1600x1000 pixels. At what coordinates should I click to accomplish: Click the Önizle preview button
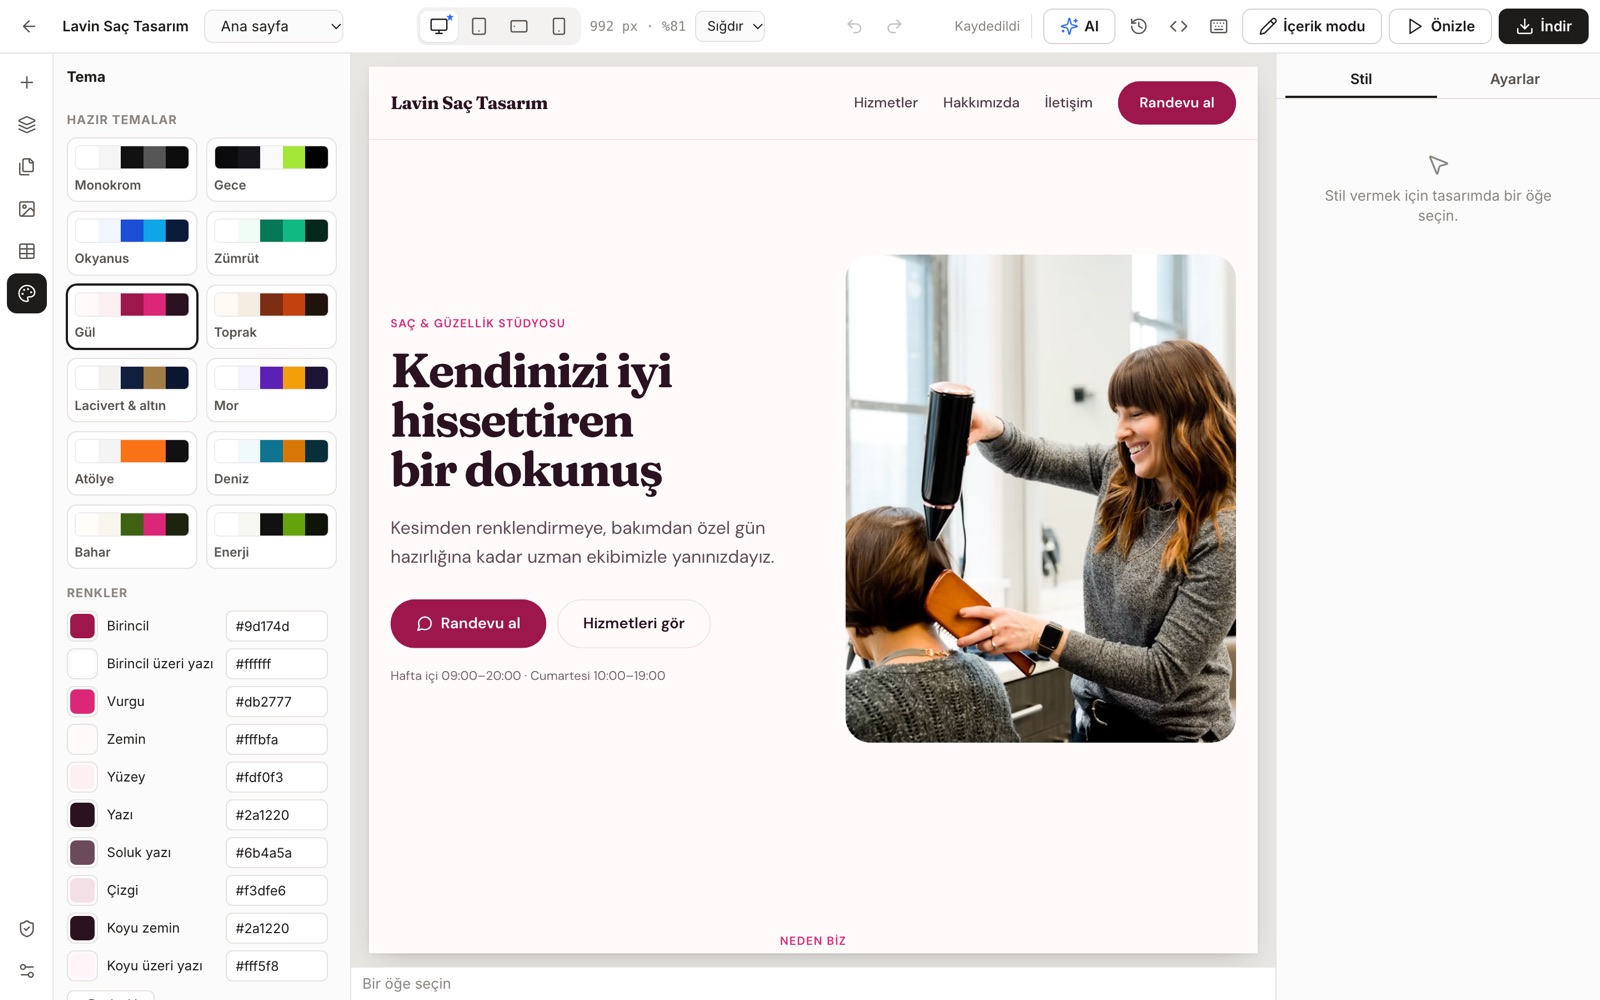click(x=1440, y=26)
